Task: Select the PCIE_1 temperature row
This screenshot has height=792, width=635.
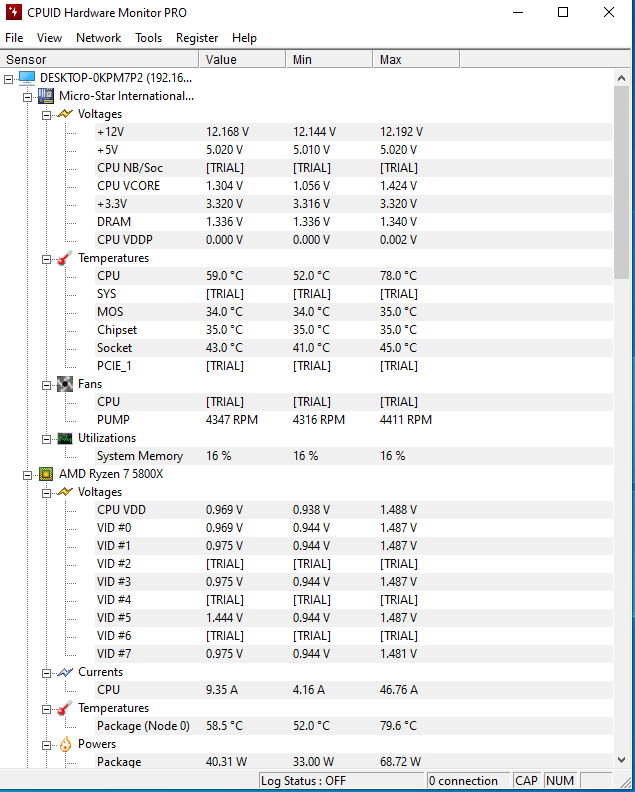Action: 354,366
